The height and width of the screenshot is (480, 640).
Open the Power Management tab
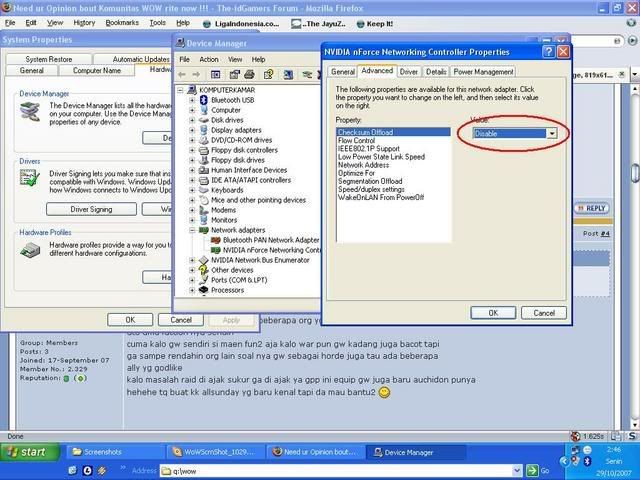coord(483,72)
